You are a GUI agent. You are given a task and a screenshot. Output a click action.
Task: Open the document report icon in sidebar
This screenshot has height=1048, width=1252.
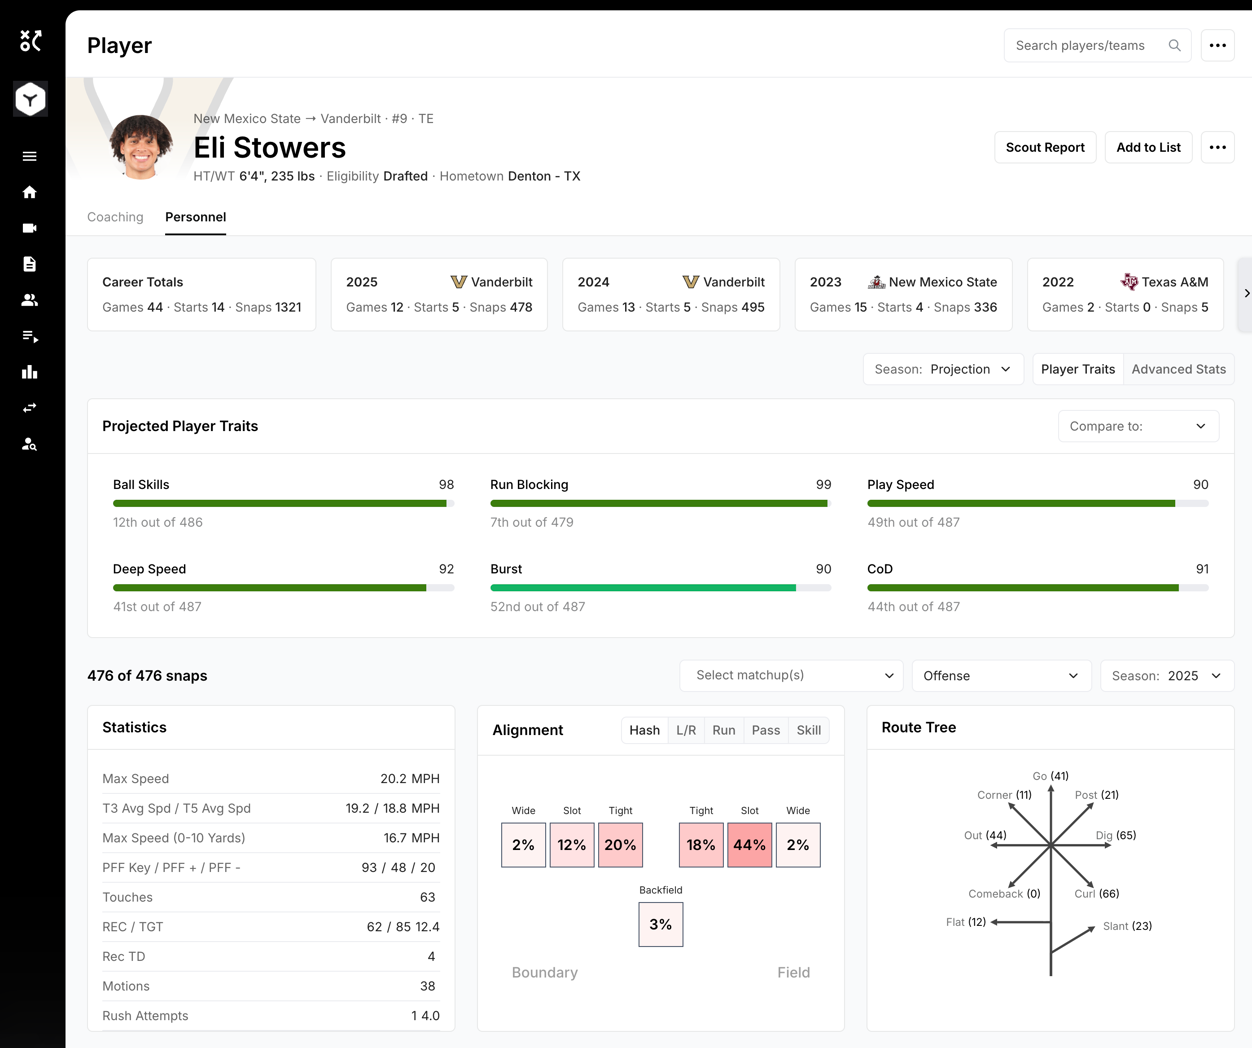tap(30, 264)
